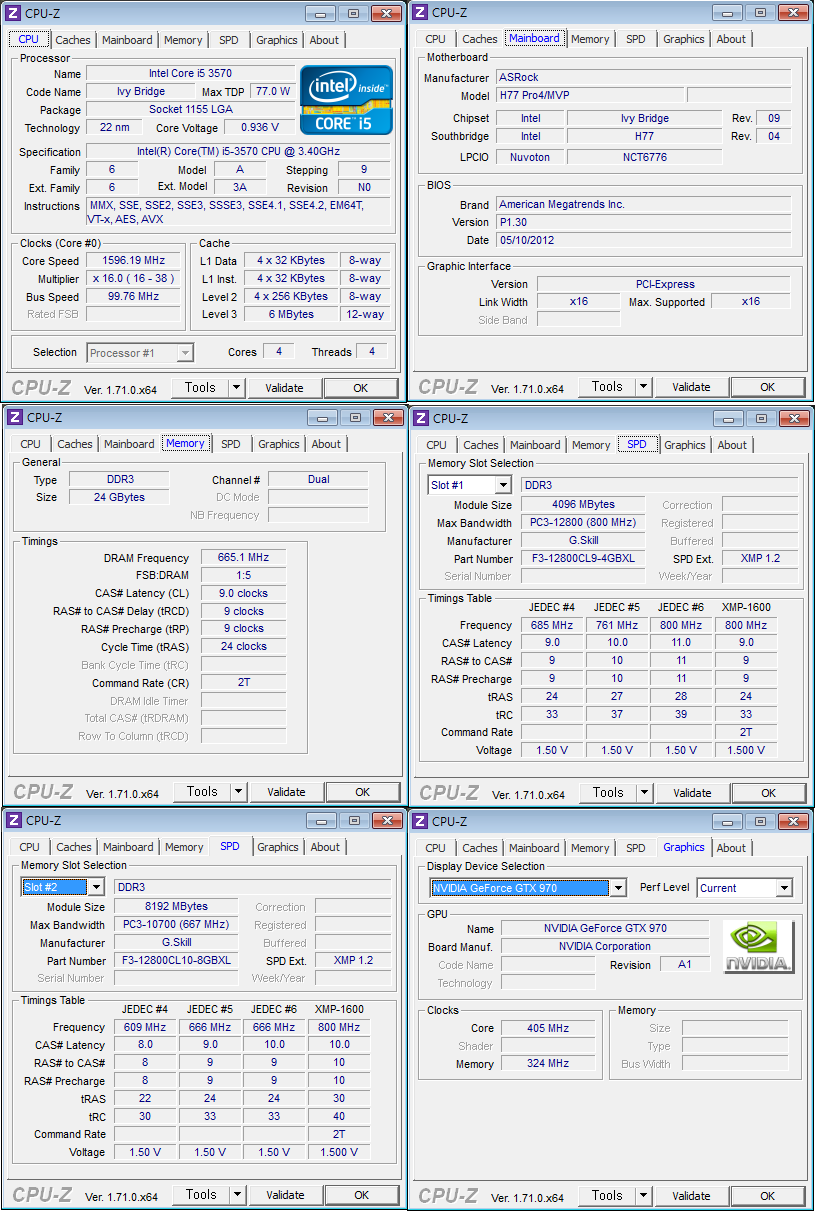This screenshot has width=818, height=1220.
Task: Click the Module Size value 4096 MBytes
Action: 584,505
